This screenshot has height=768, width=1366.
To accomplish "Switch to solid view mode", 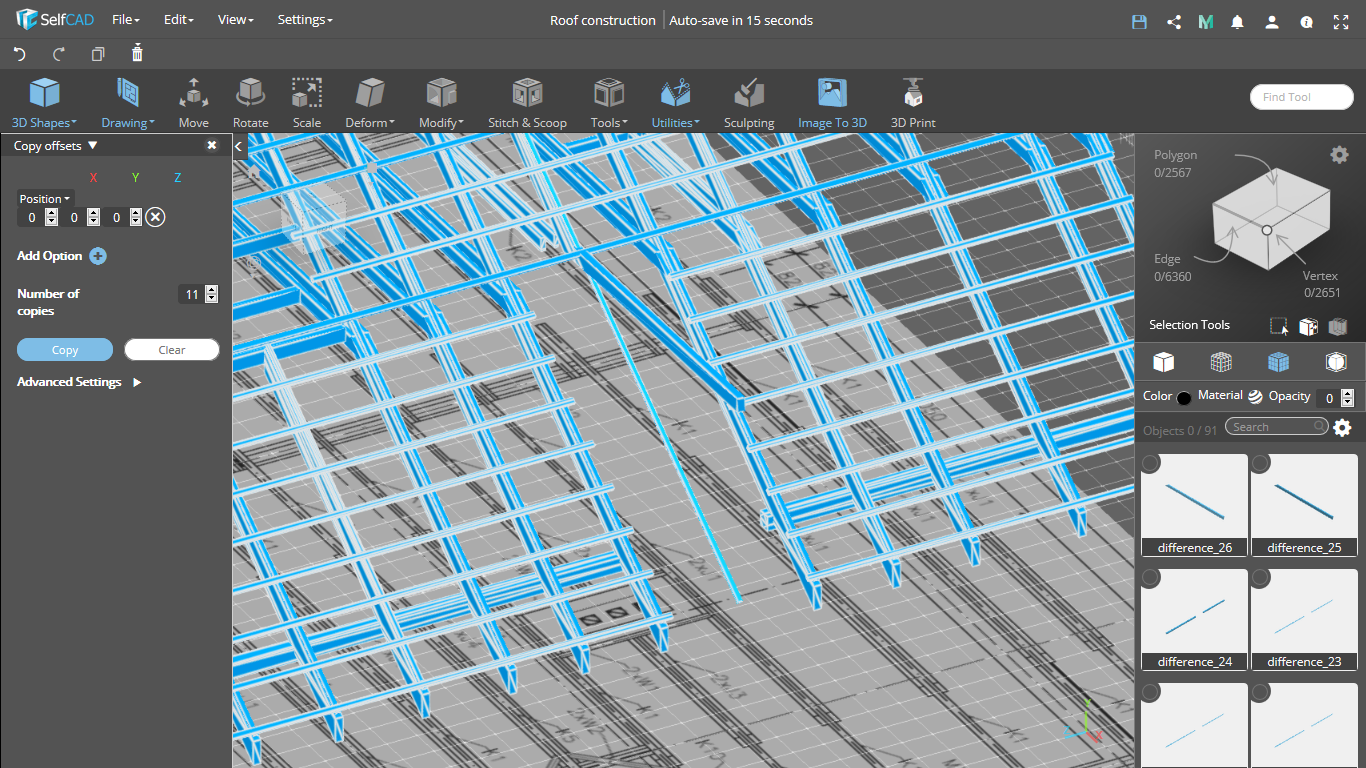I will click(x=1163, y=362).
